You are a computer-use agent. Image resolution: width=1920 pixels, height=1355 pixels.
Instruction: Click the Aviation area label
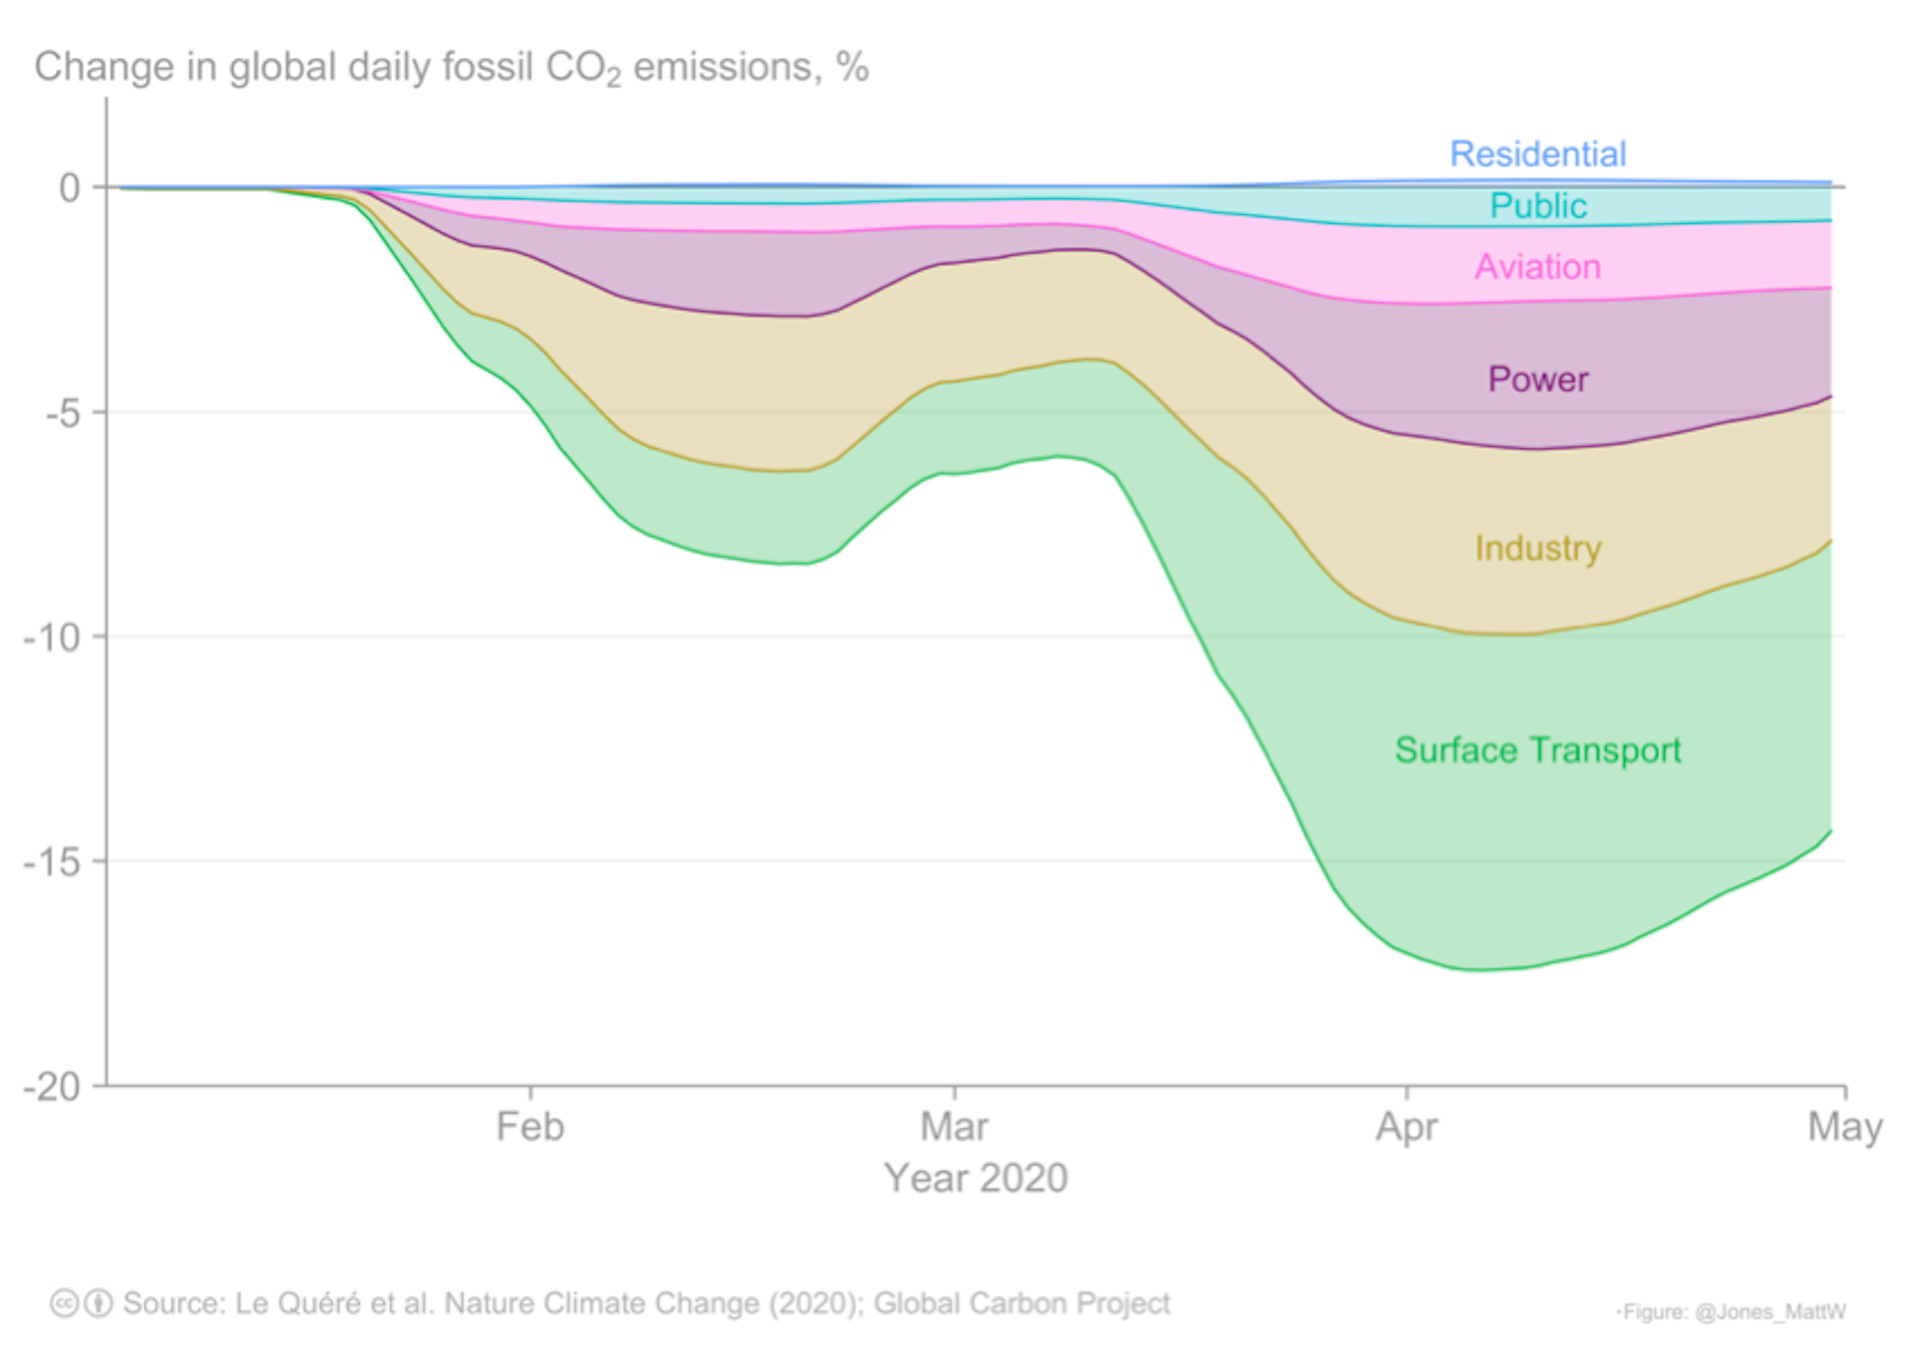pyautogui.click(x=1538, y=267)
